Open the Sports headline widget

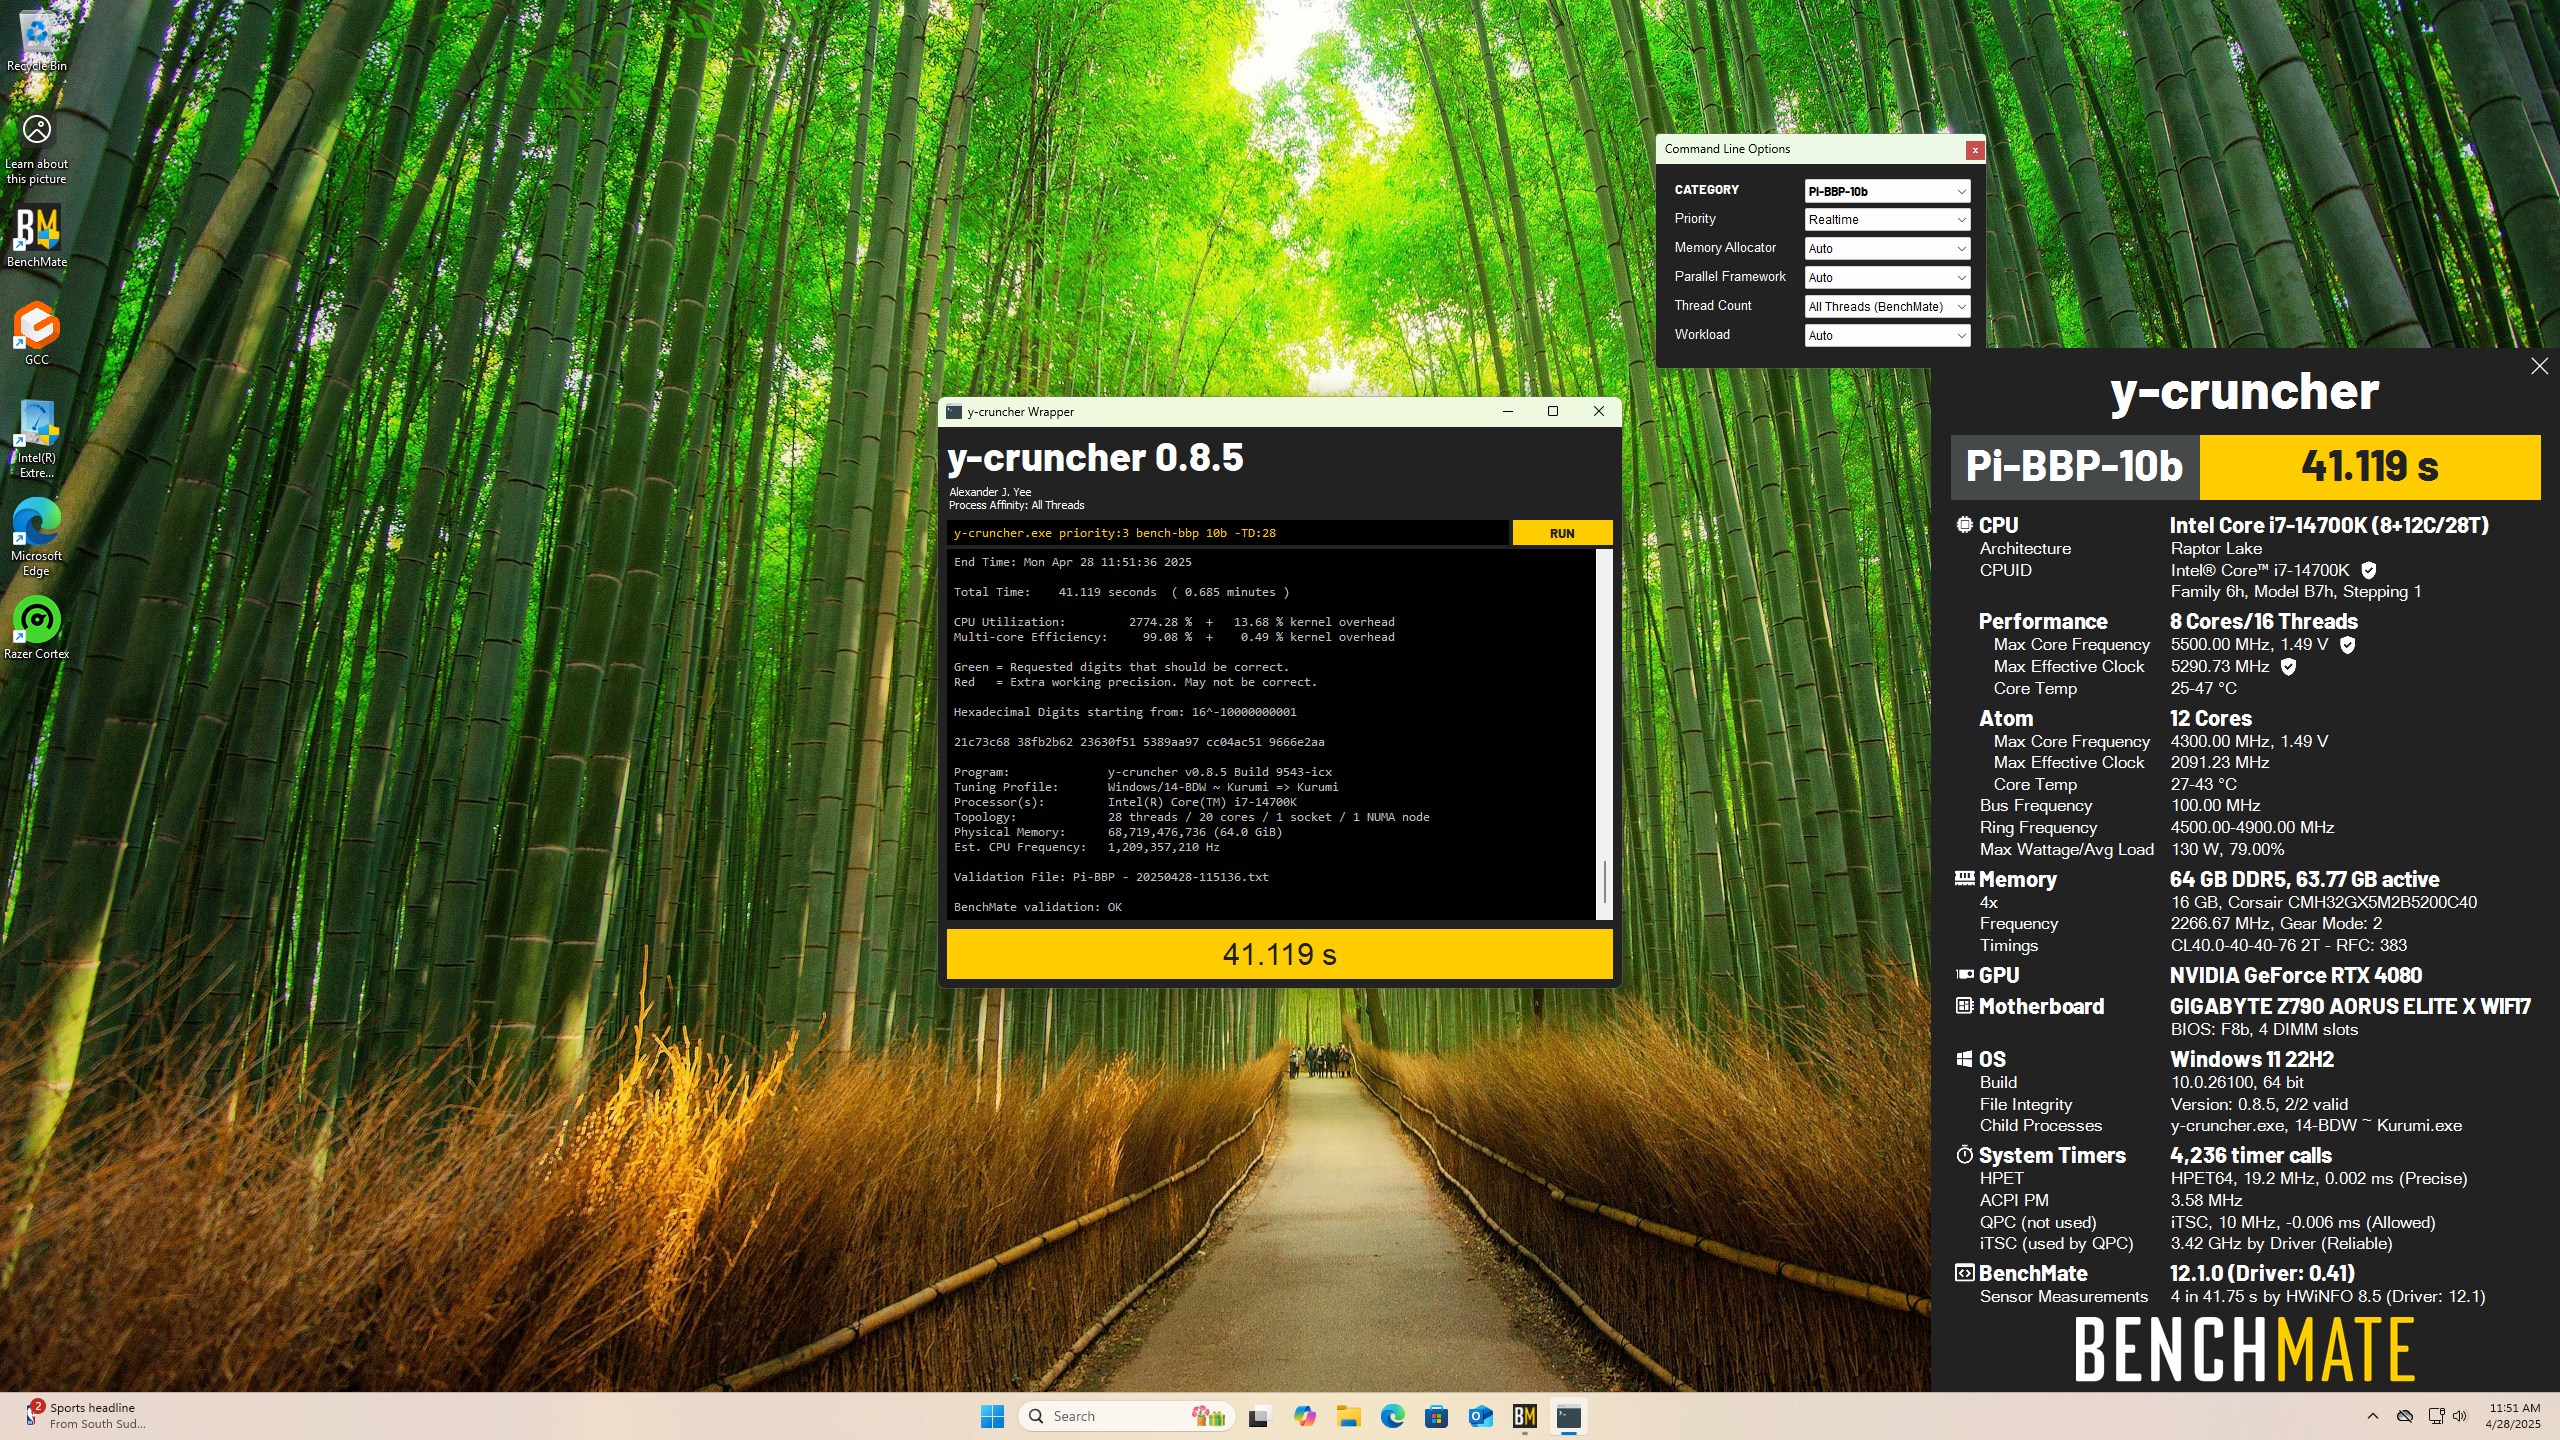(x=85, y=1416)
